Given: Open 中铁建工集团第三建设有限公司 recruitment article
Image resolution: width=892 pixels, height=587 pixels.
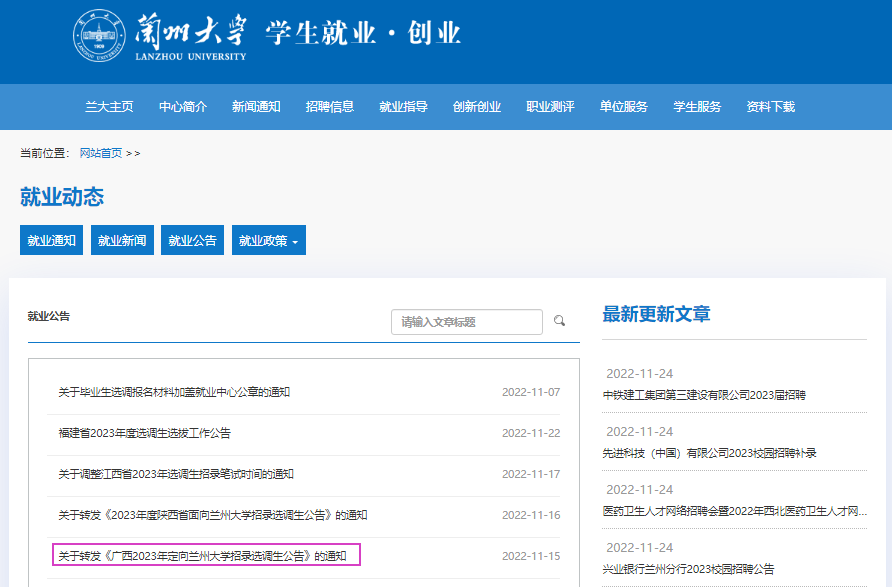Looking at the screenshot, I should 704,395.
